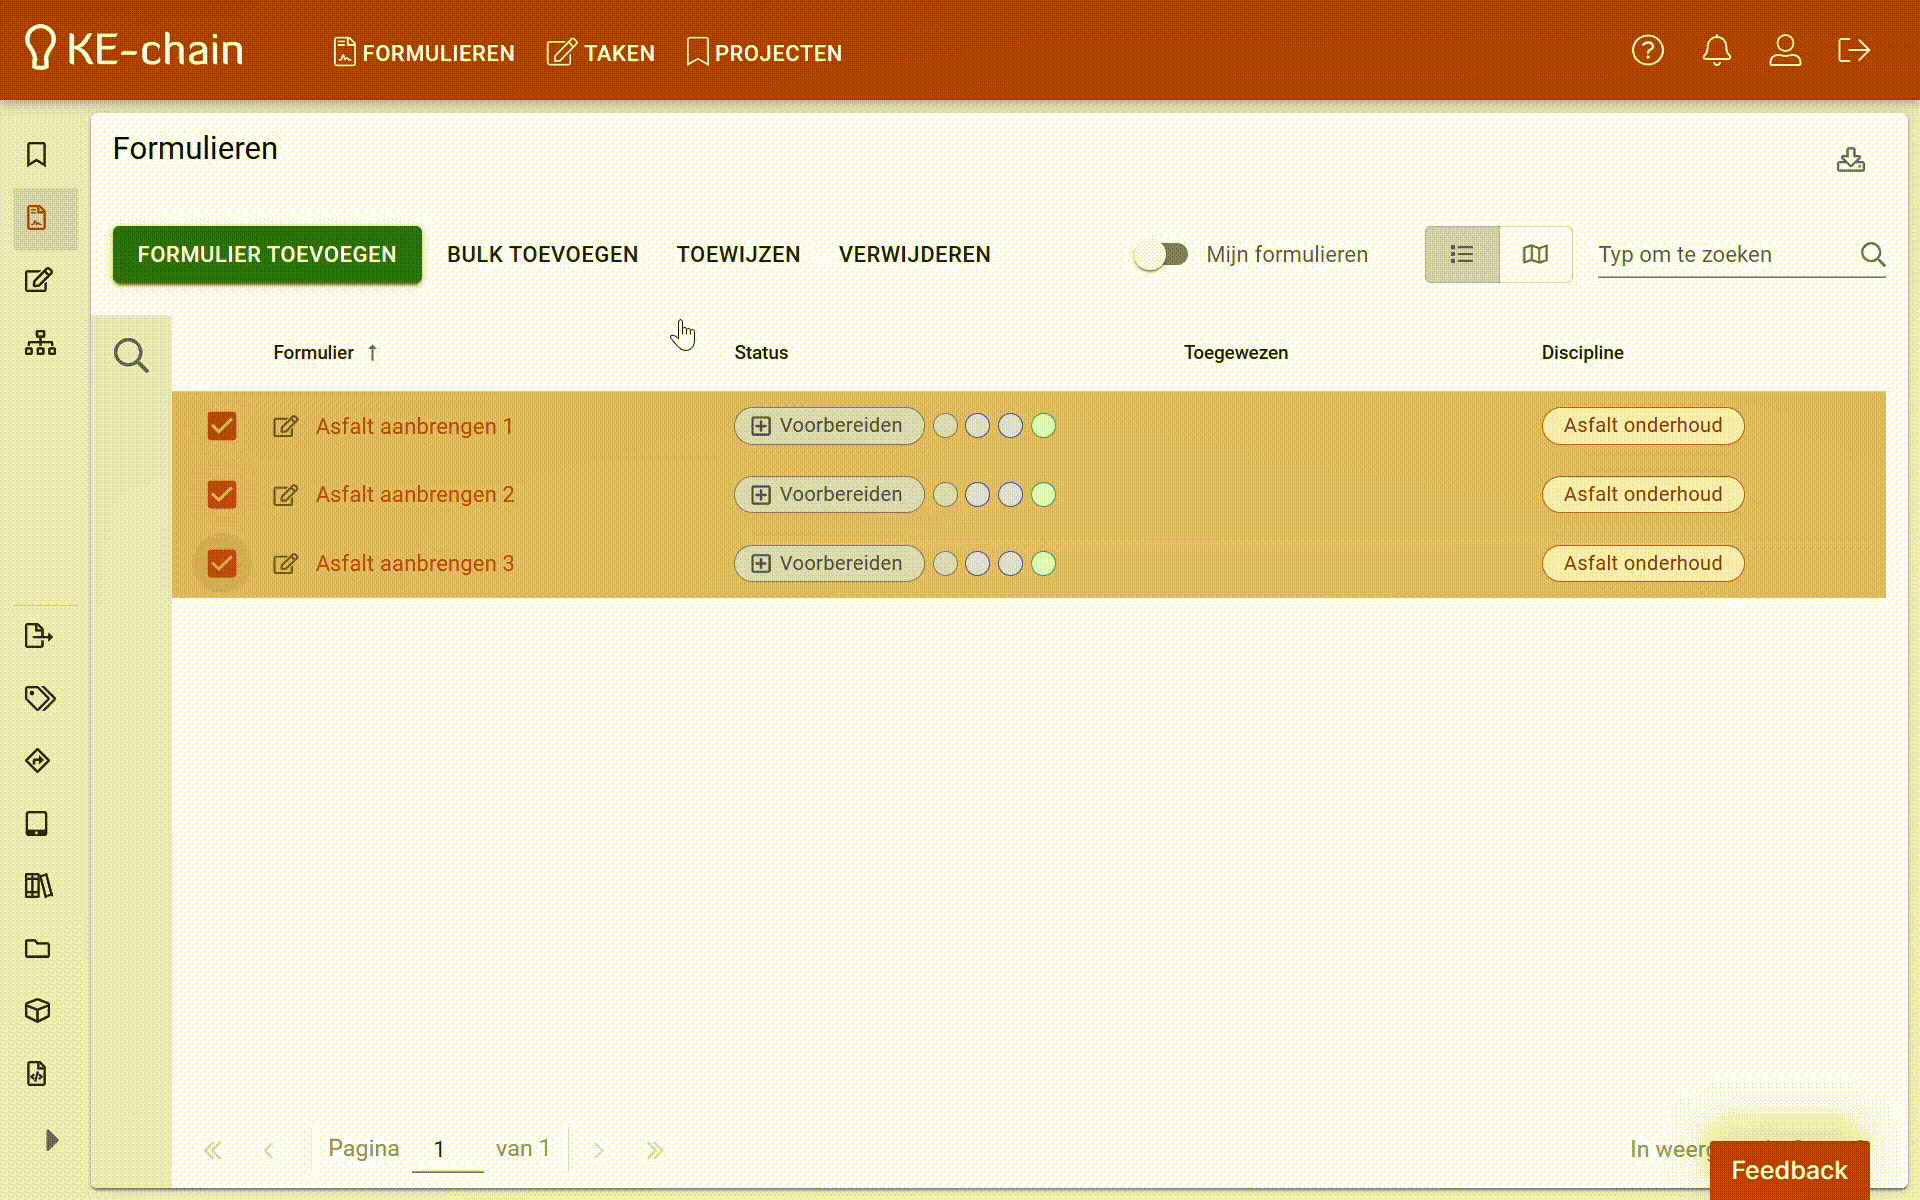Enable the Mijn formulieren toggle

(1161, 255)
